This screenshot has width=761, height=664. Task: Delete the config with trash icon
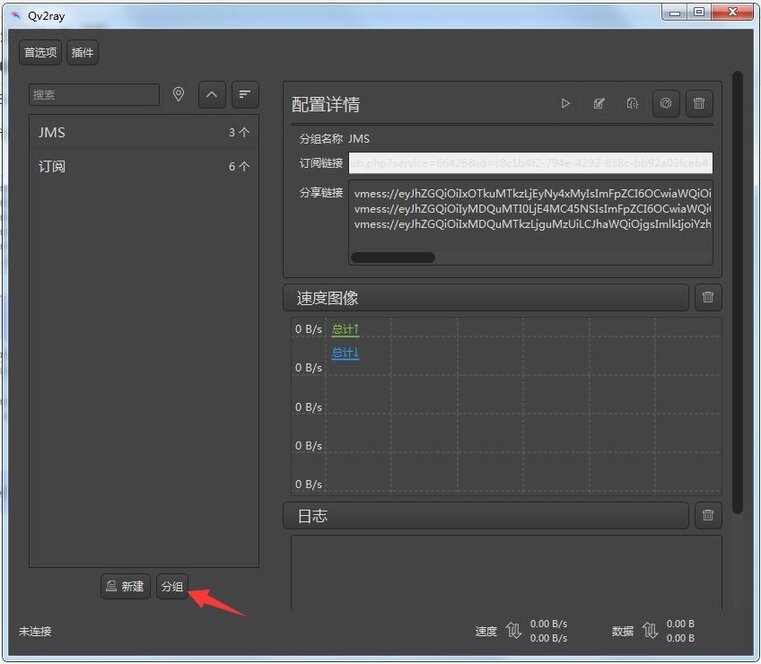[x=699, y=103]
